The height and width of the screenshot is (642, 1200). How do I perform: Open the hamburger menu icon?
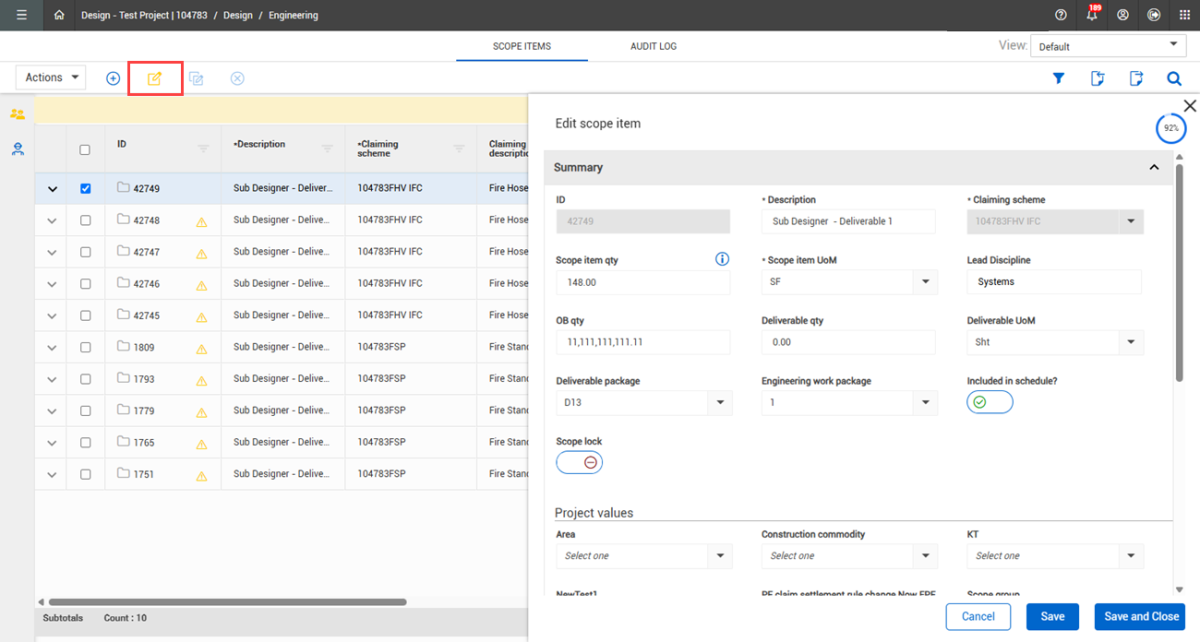[x=22, y=15]
